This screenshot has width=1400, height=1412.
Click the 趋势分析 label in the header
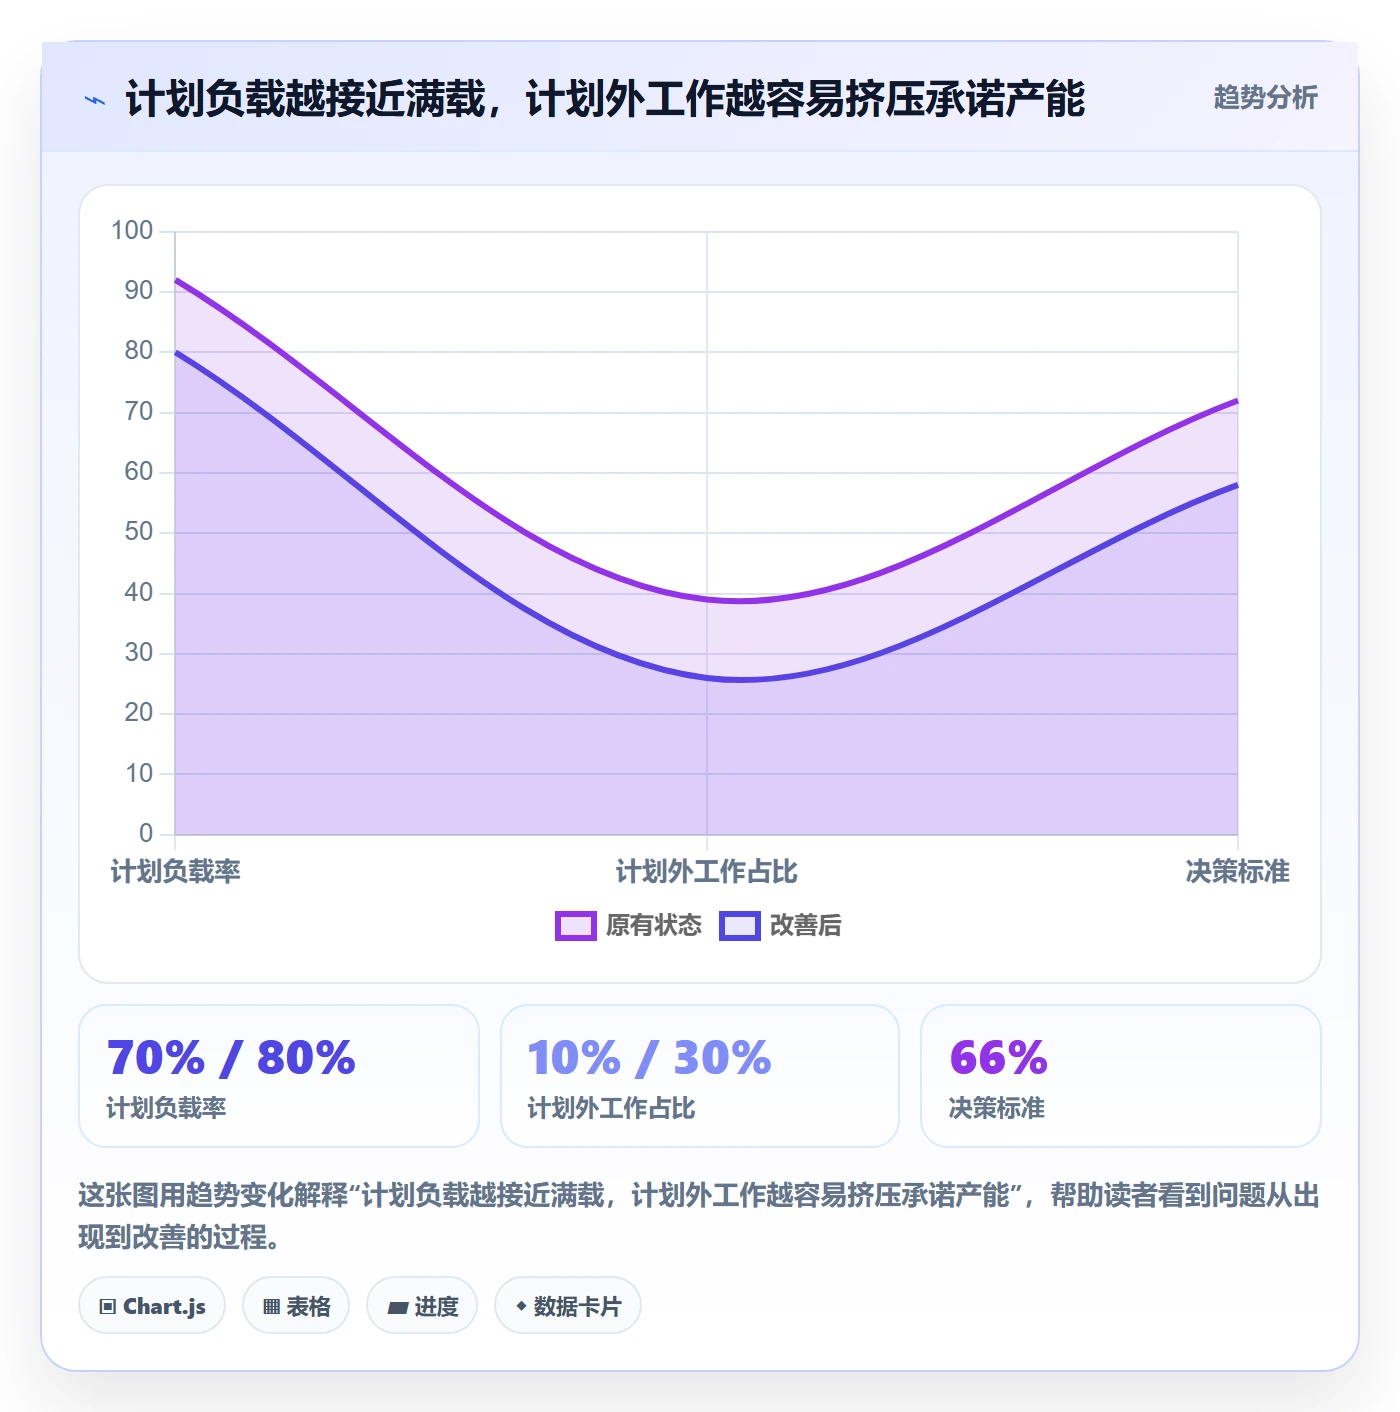click(x=1265, y=97)
